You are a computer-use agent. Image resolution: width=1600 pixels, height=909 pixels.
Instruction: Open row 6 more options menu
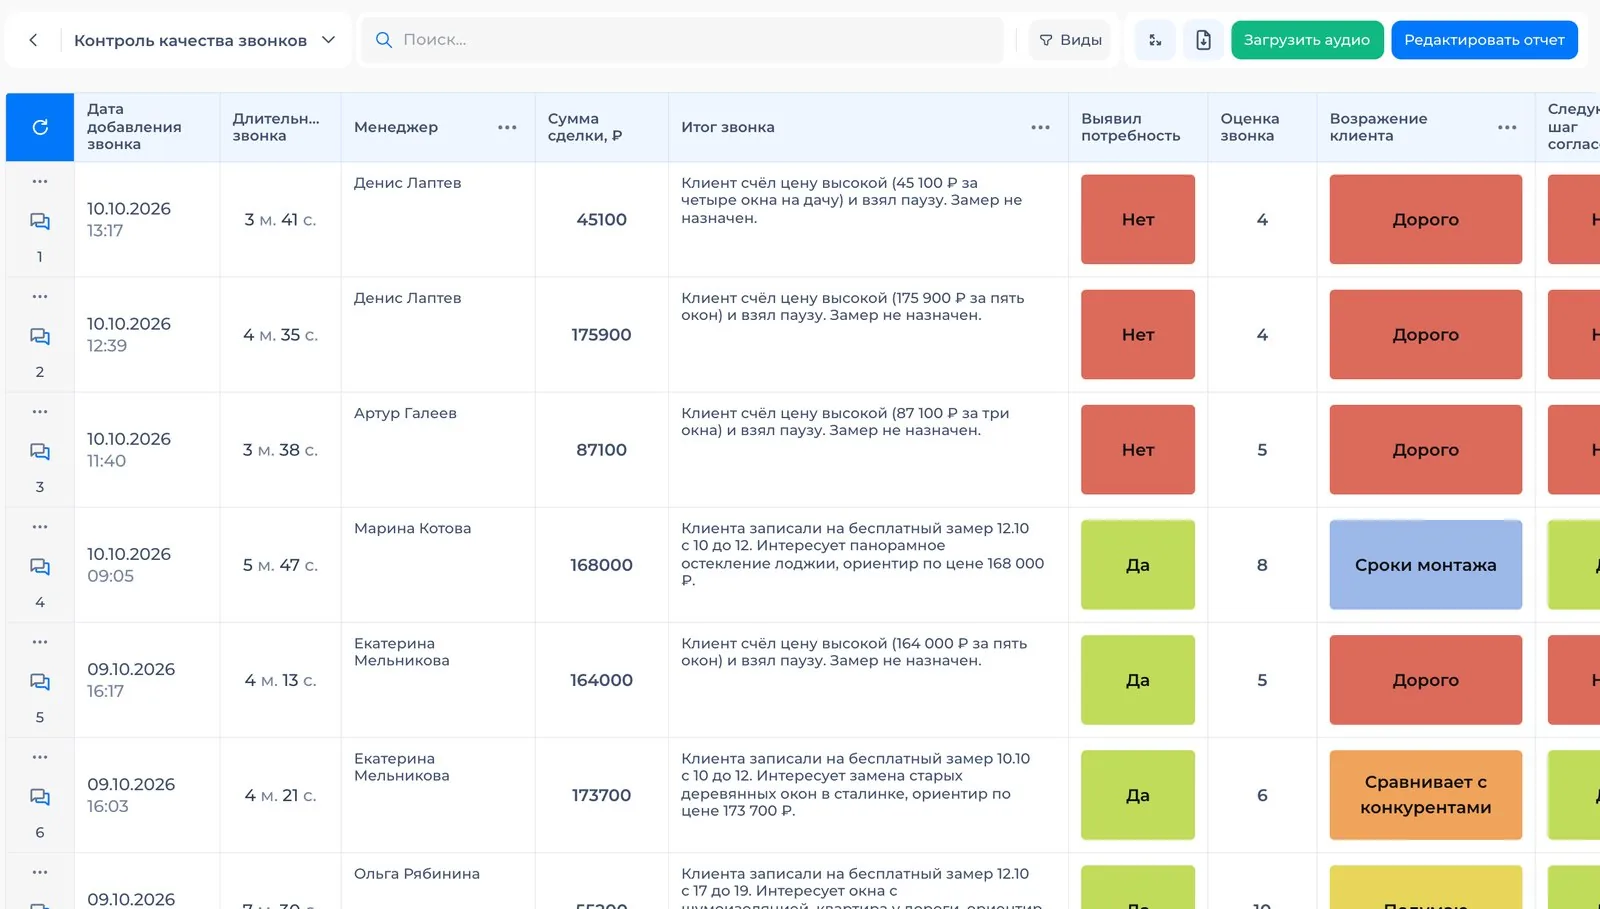(x=40, y=756)
